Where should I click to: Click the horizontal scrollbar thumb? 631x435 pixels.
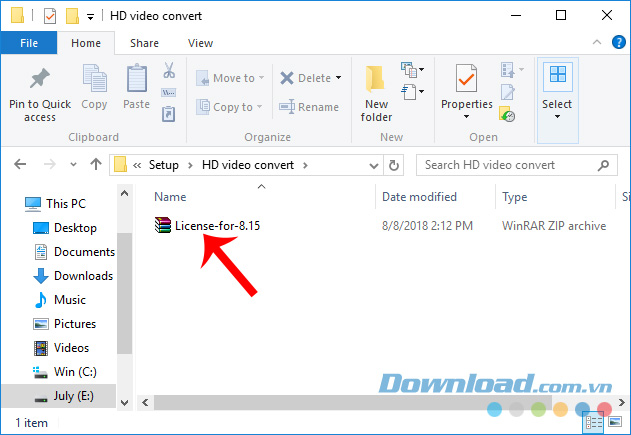point(353,402)
